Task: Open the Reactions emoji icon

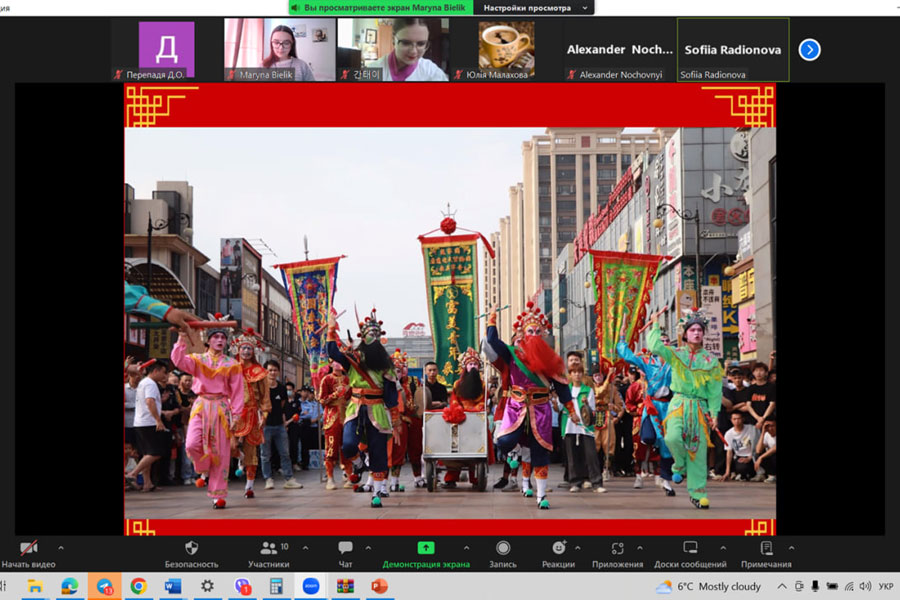Action: click(x=558, y=549)
